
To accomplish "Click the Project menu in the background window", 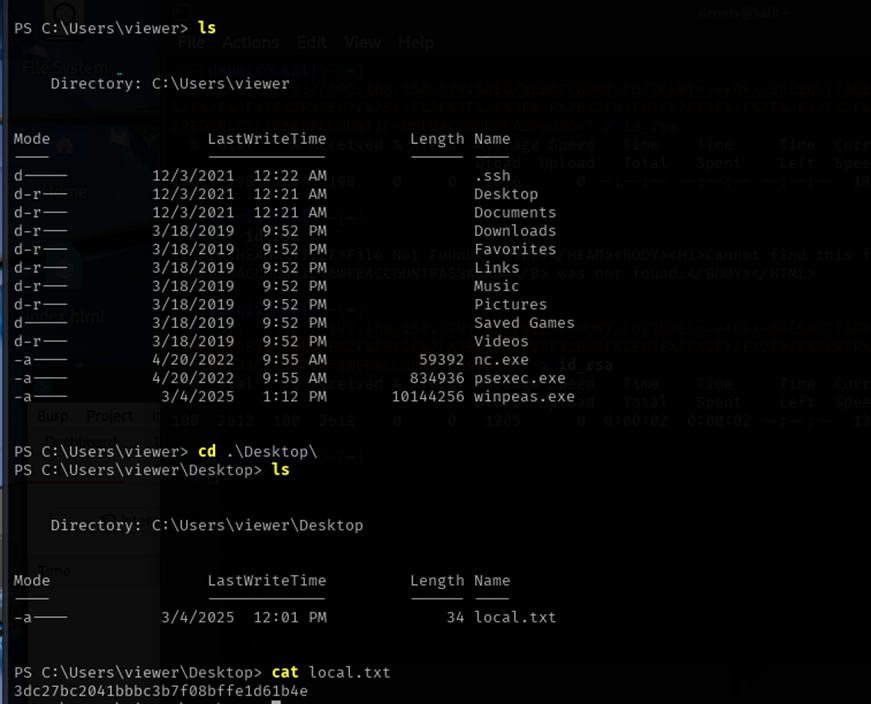I will tap(109, 416).
